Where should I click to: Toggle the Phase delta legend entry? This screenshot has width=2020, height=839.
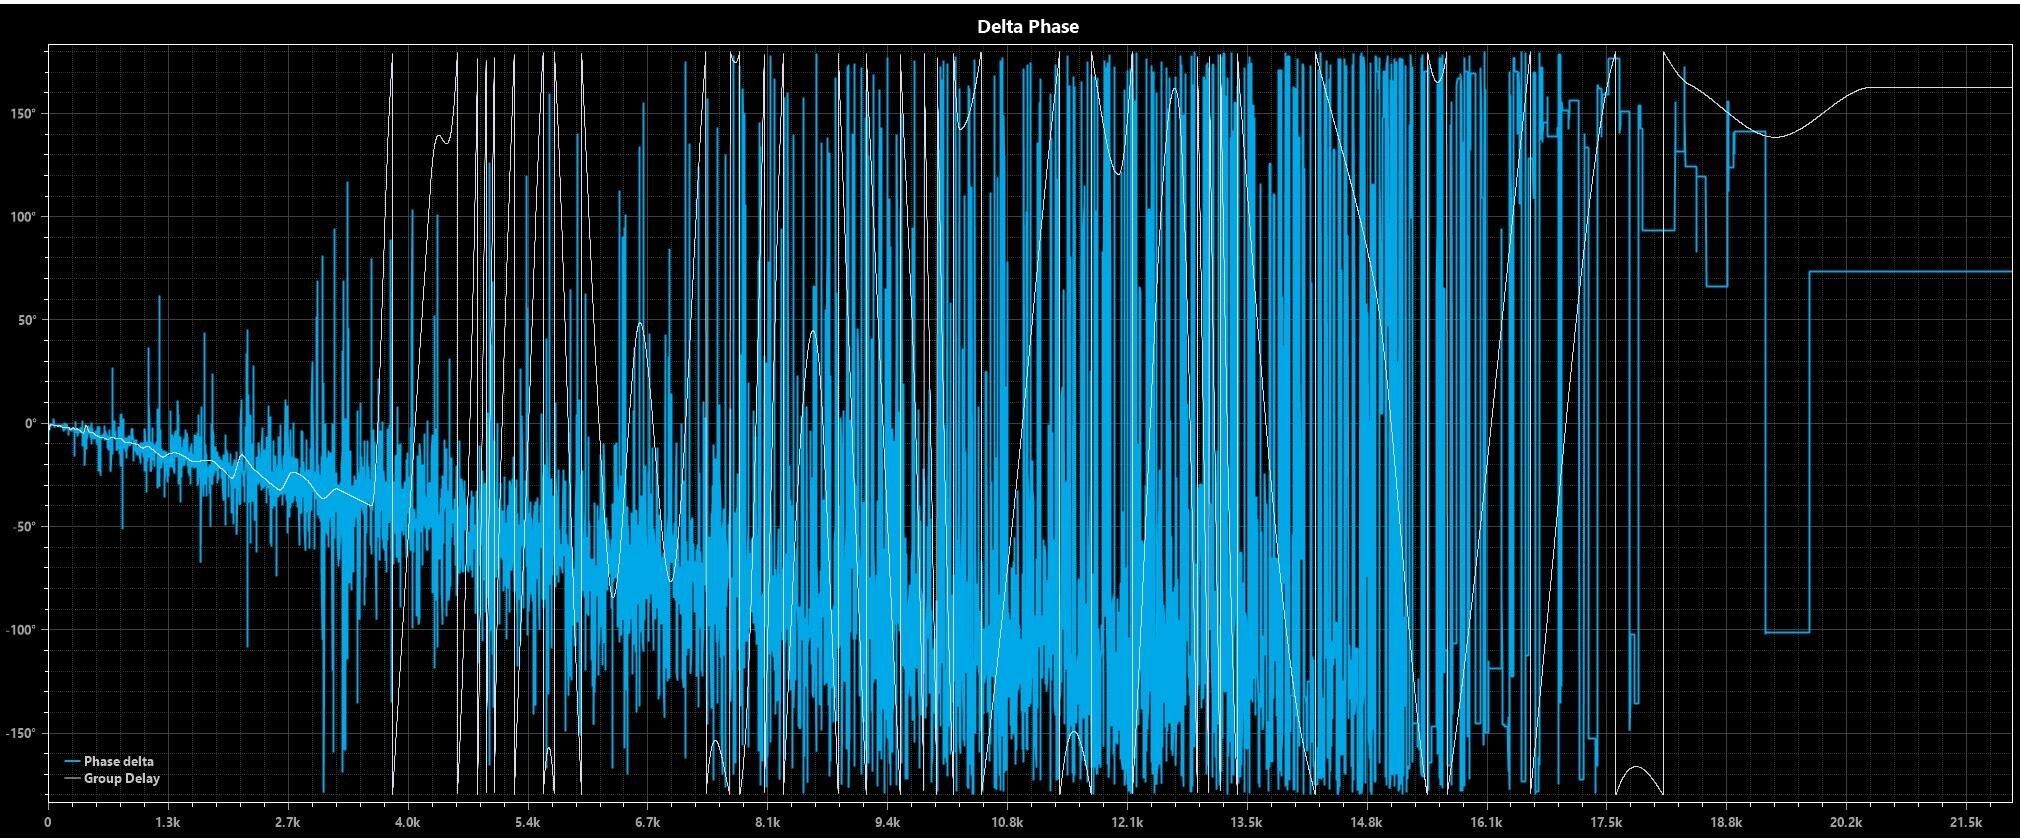109,762
